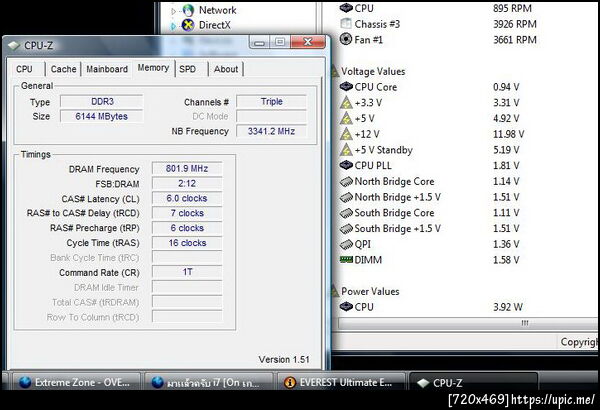Expand the DirectX tree node
Viewport: 600px width, 410px height.
coord(173,26)
